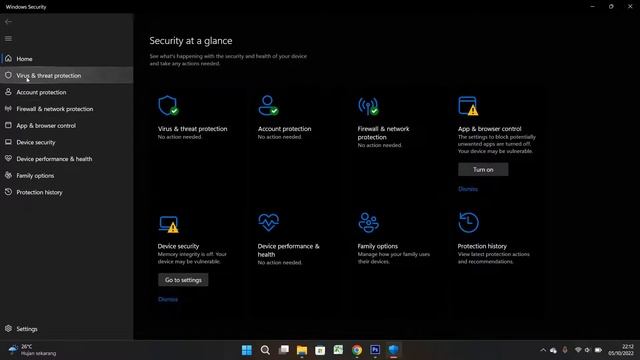Click the Family options people tile icon
640x360 pixels.
369,223
